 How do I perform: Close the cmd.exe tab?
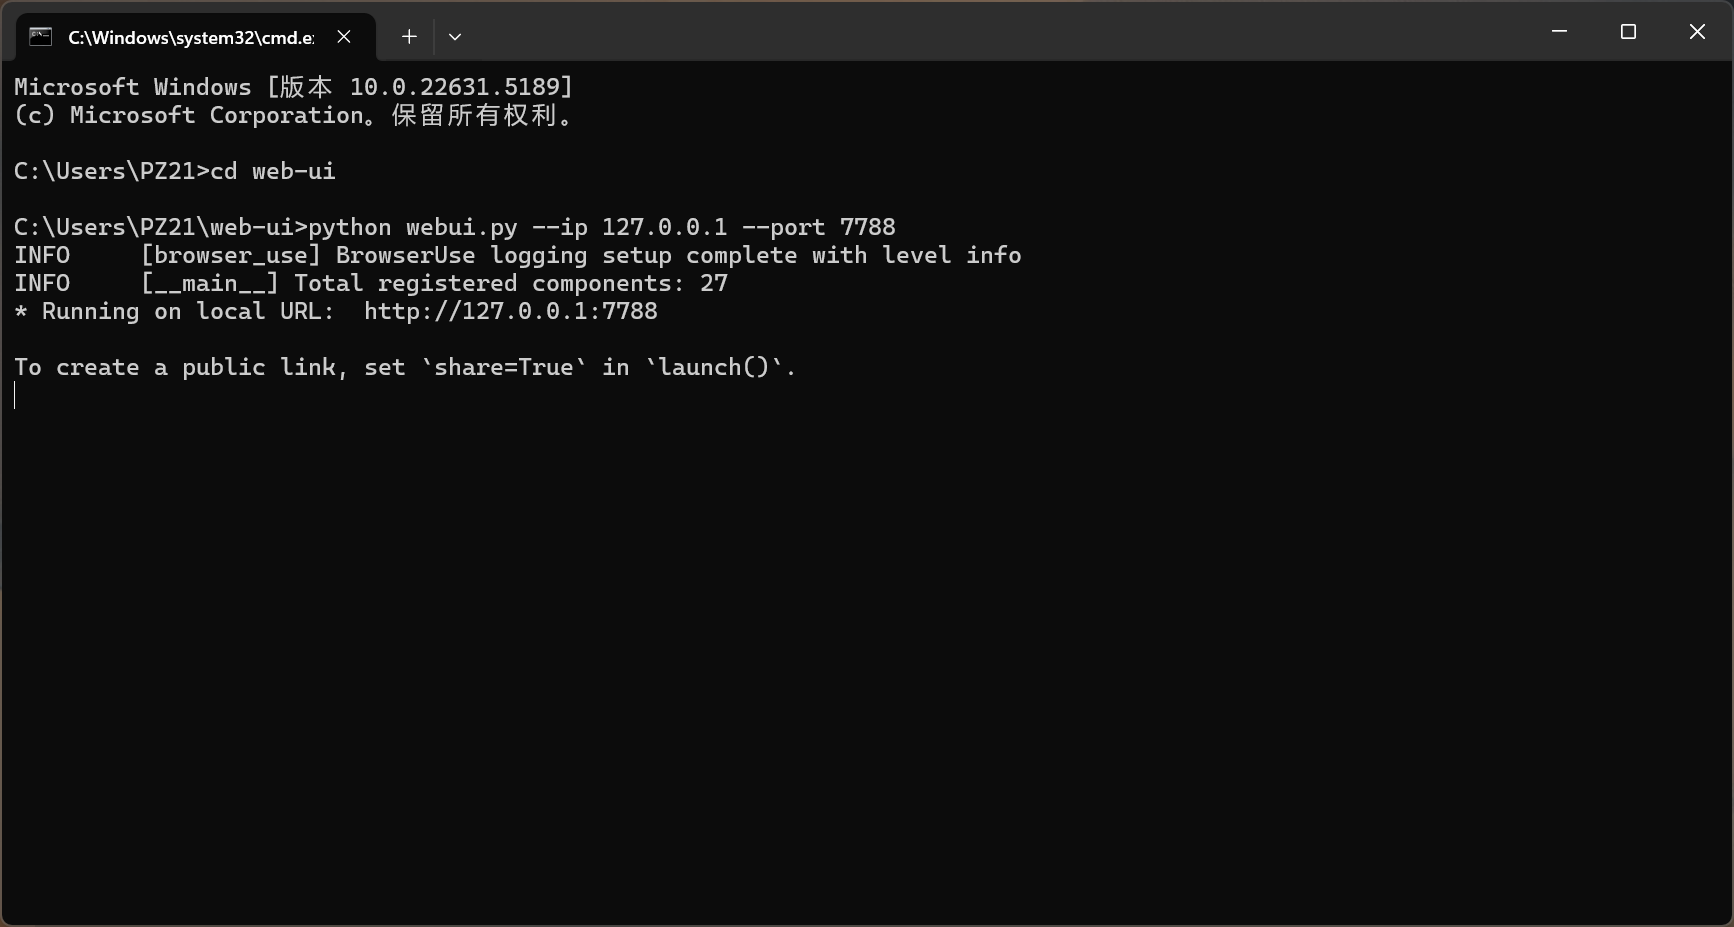click(344, 37)
